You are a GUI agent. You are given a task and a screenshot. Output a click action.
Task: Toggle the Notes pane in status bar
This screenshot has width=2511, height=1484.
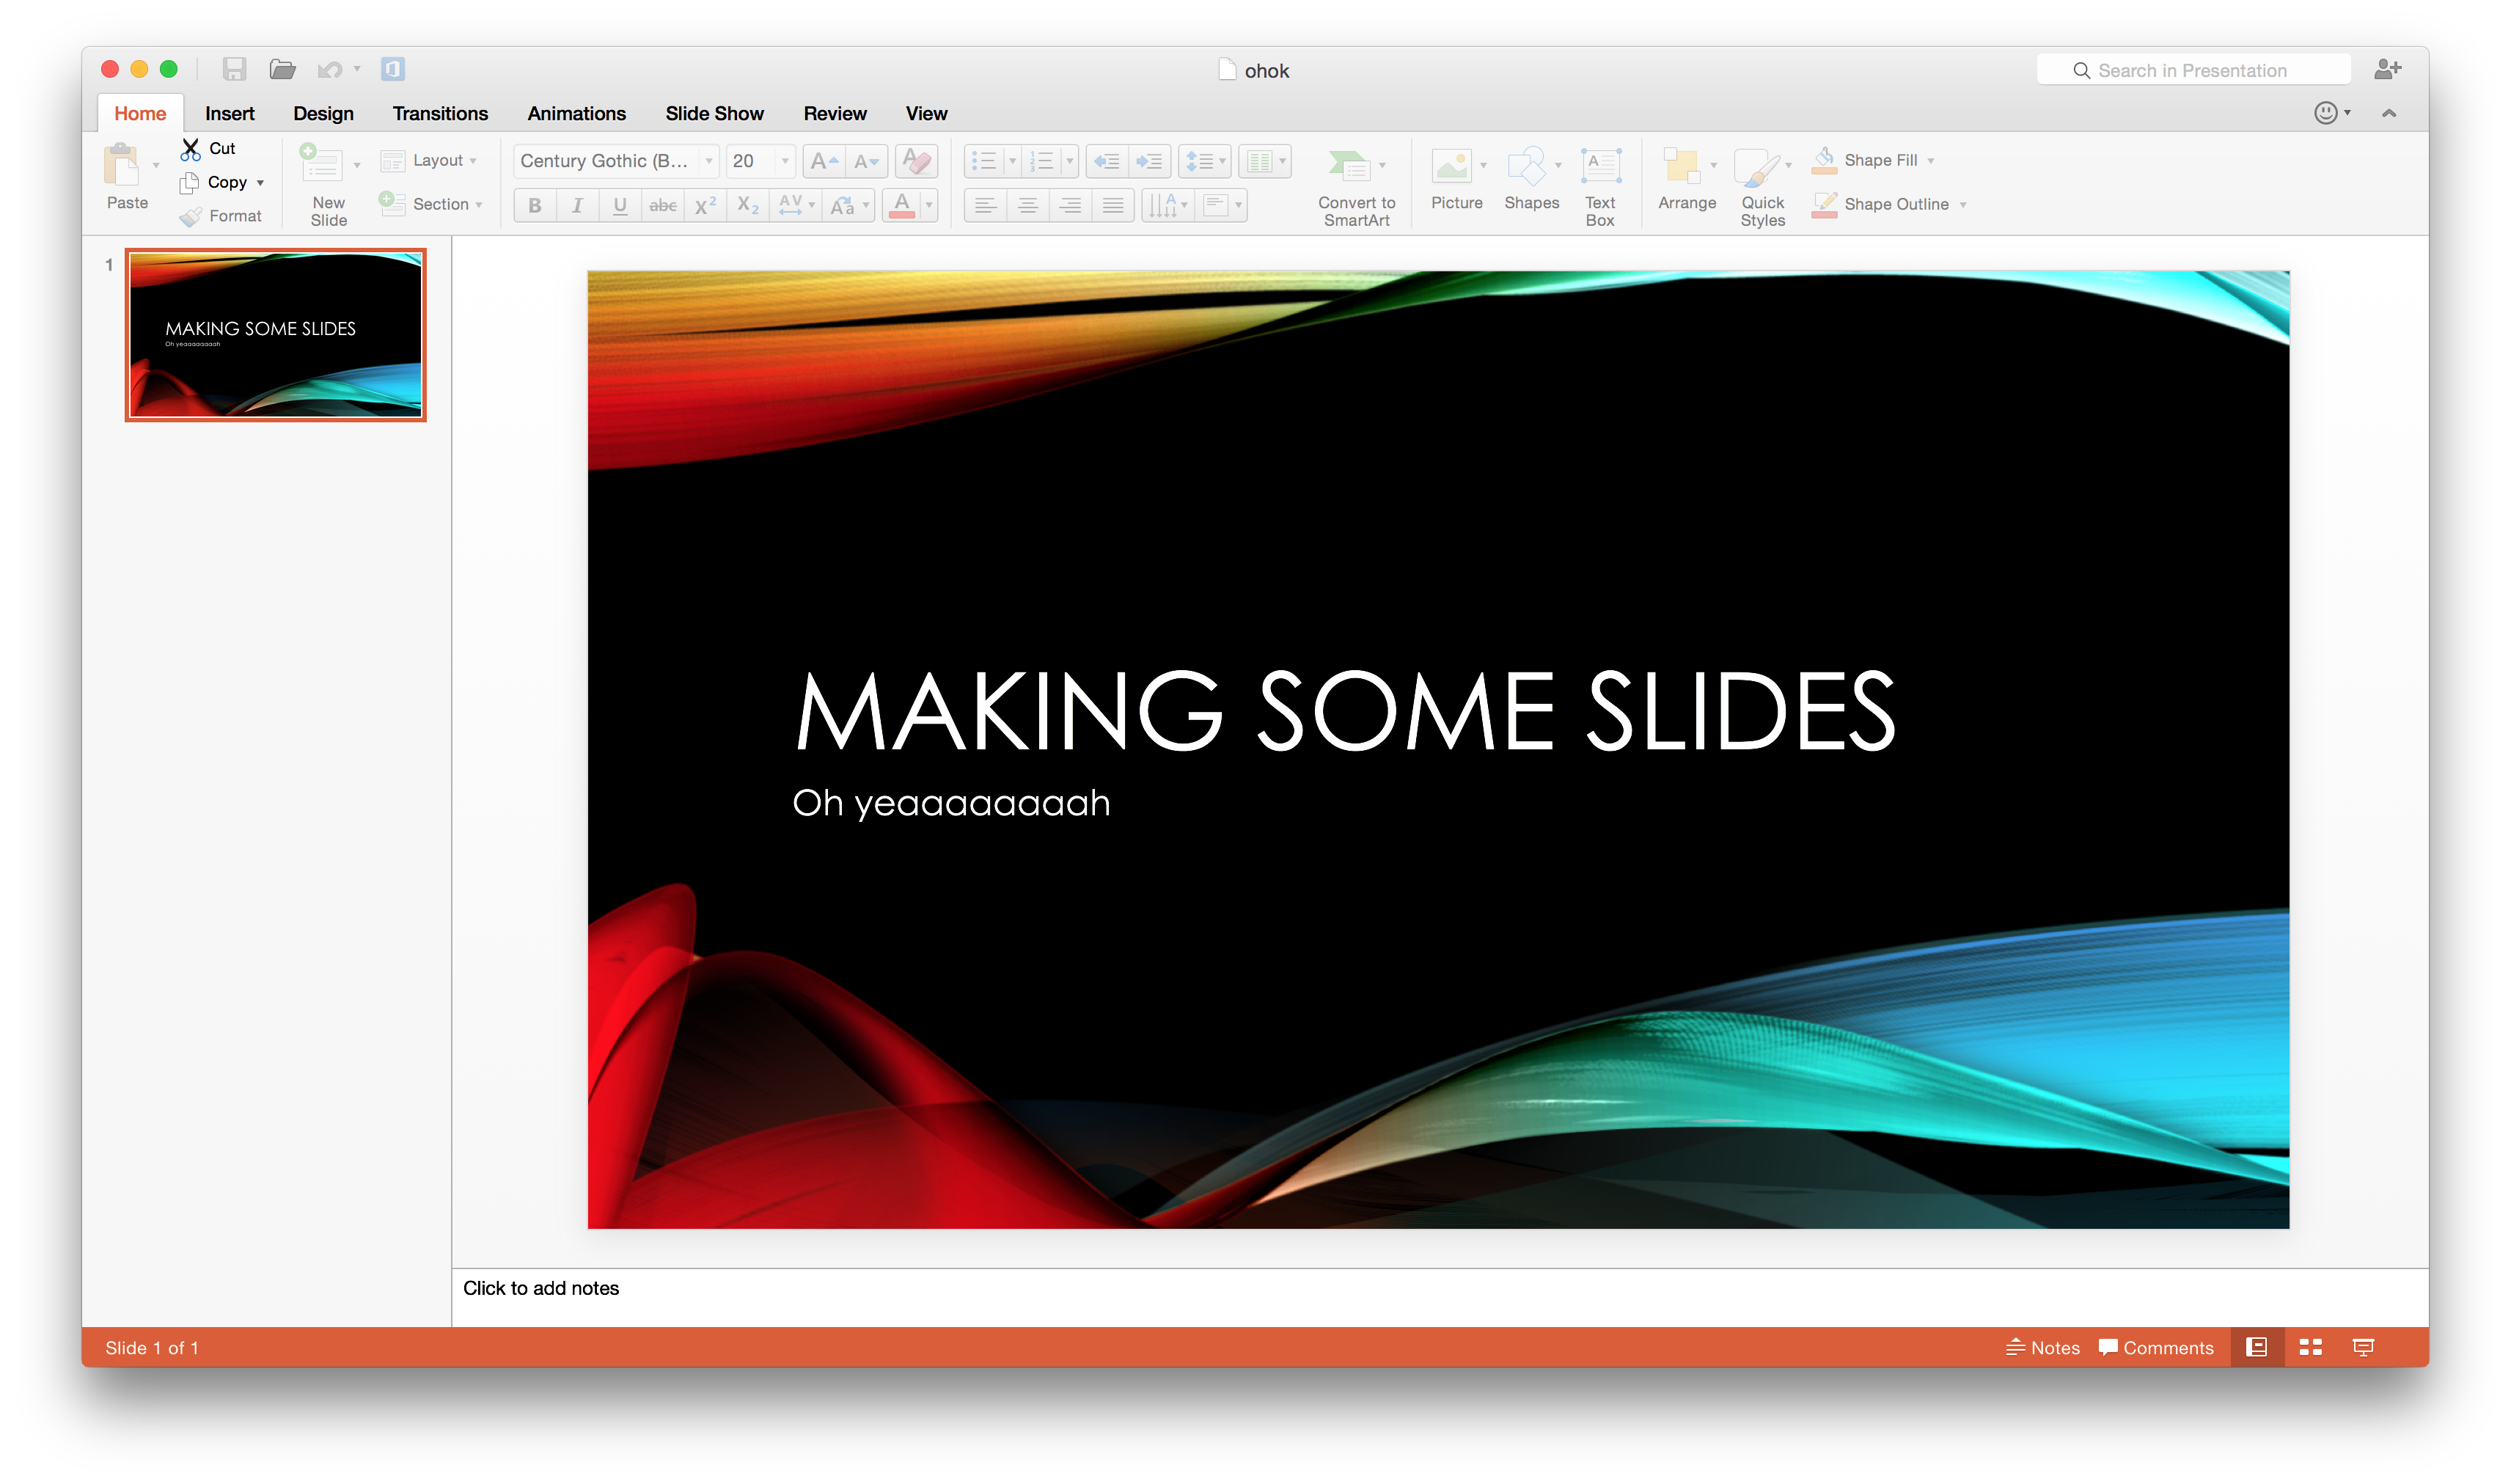[2042, 1348]
